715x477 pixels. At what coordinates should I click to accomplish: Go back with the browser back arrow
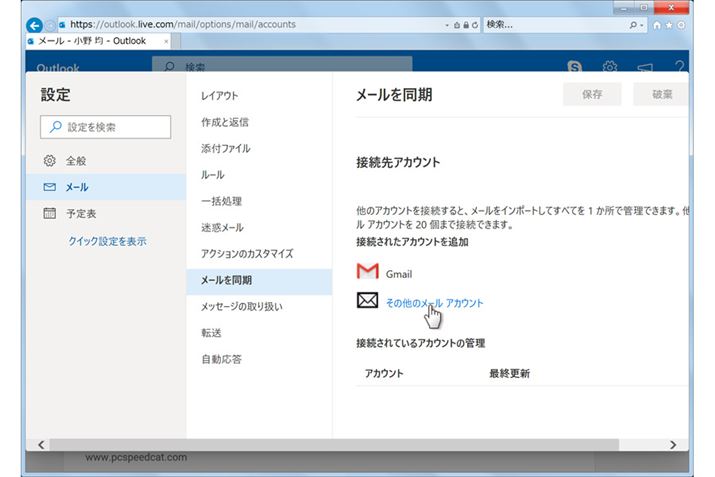pyautogui.click(x=35, y=24)
